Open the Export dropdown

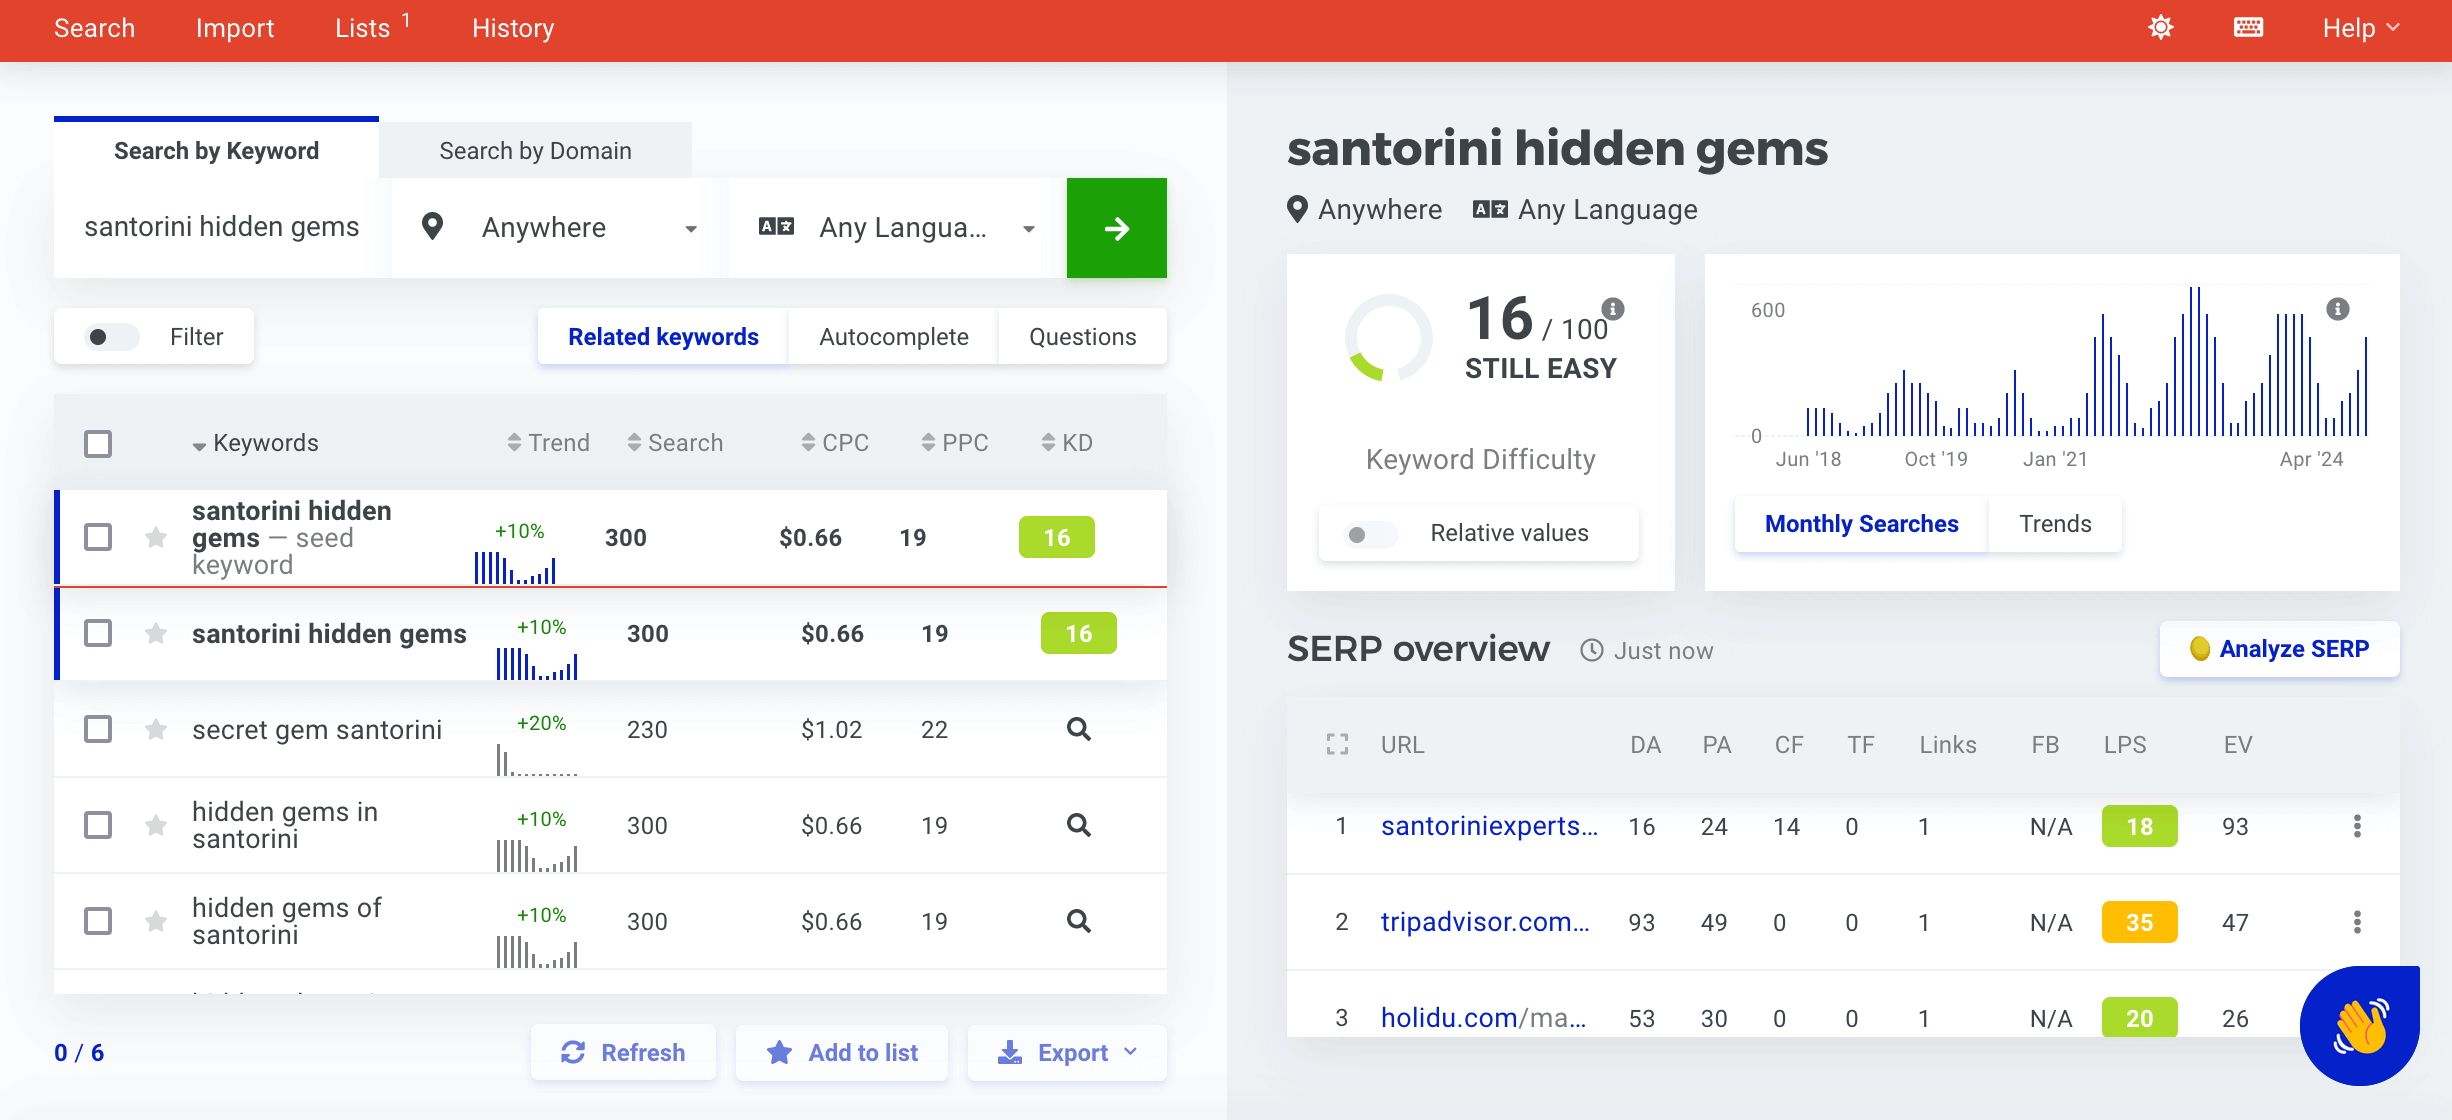(x=1067, y=1053)
